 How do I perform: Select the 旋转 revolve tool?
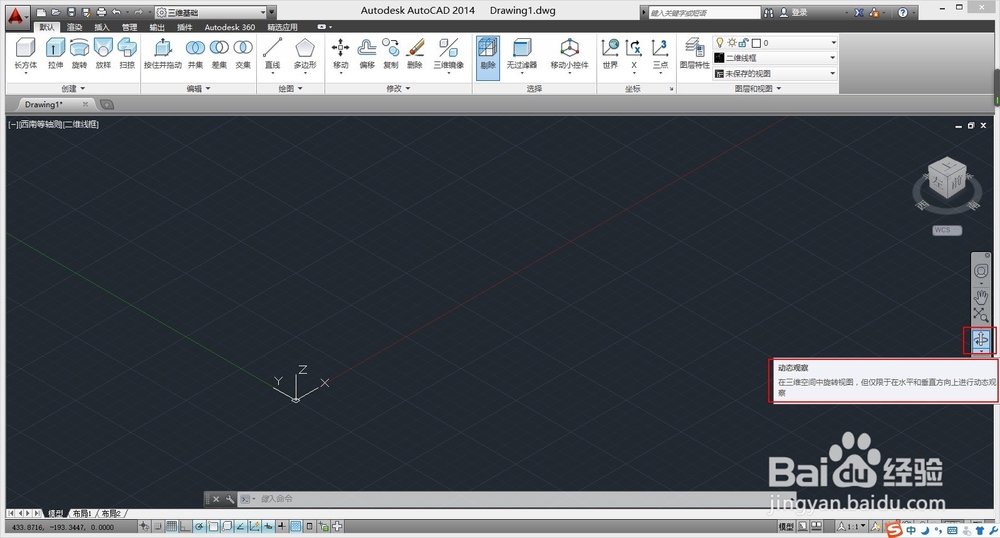coord(79,54)
